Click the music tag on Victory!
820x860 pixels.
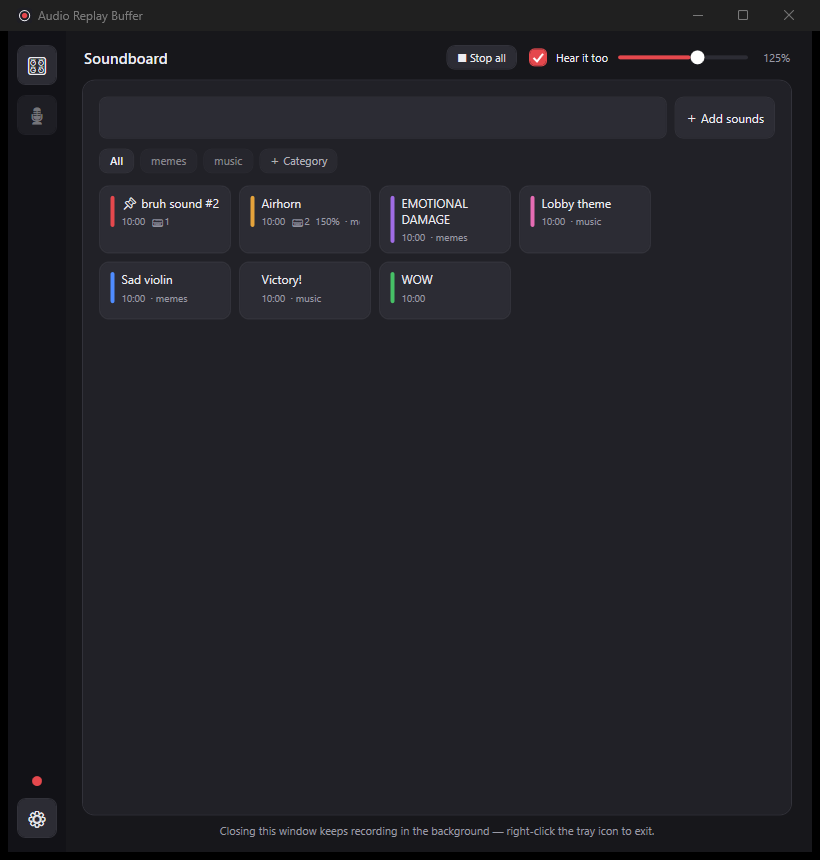tap(309, 299)
